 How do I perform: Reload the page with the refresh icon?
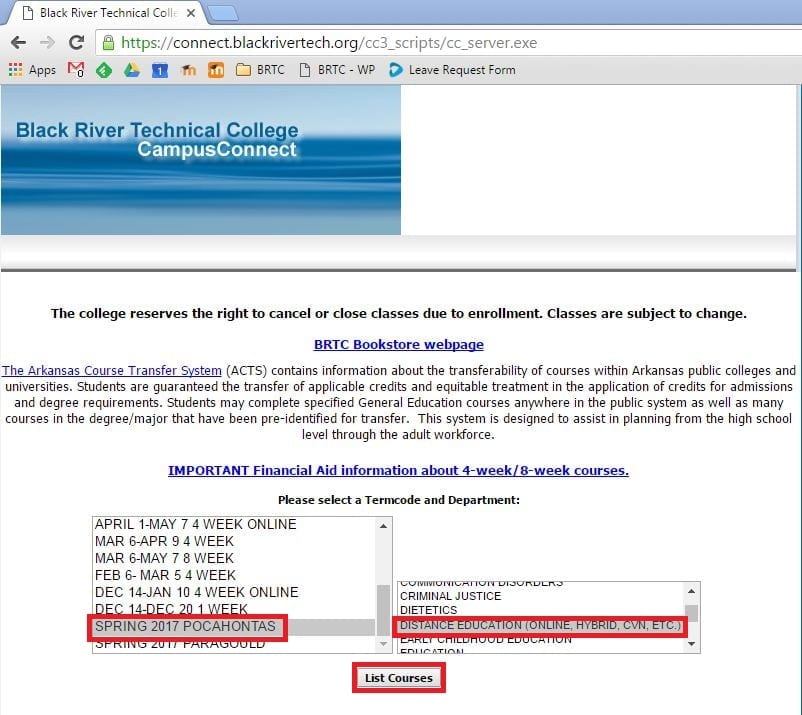[76, 42]
